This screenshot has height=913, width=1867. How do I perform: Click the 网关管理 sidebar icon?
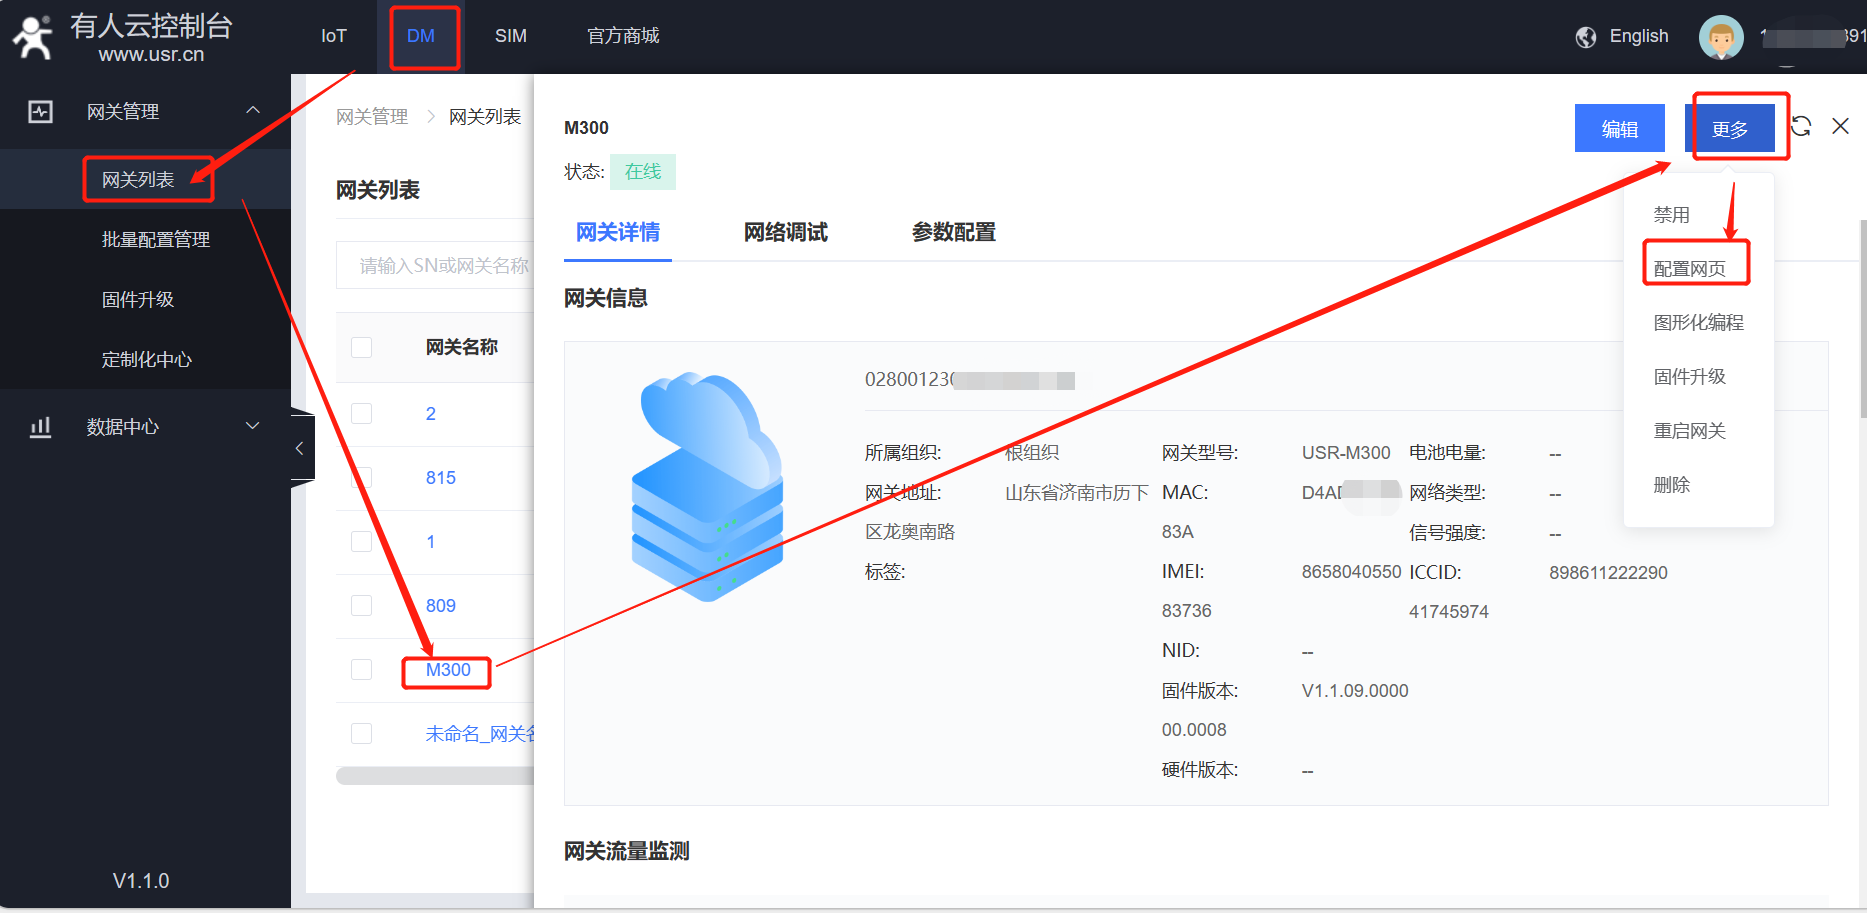tap(40, 111)
